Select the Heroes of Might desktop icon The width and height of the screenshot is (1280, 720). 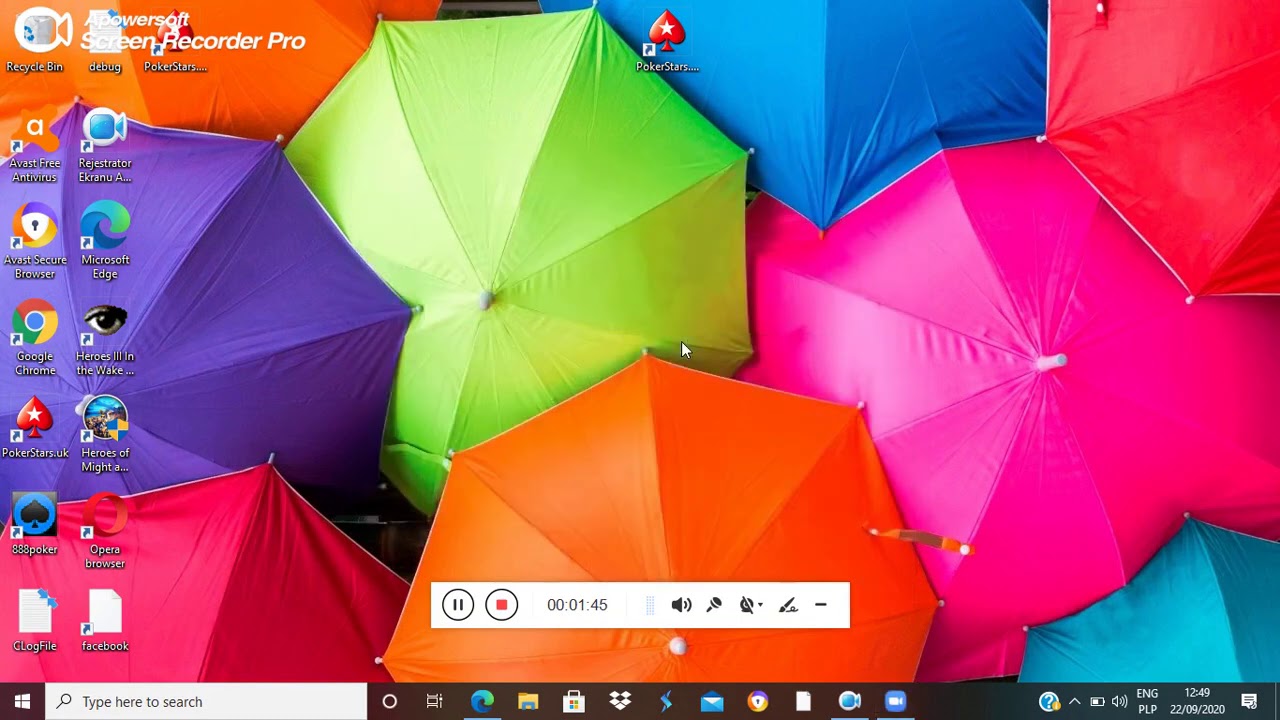pos(105,435)
